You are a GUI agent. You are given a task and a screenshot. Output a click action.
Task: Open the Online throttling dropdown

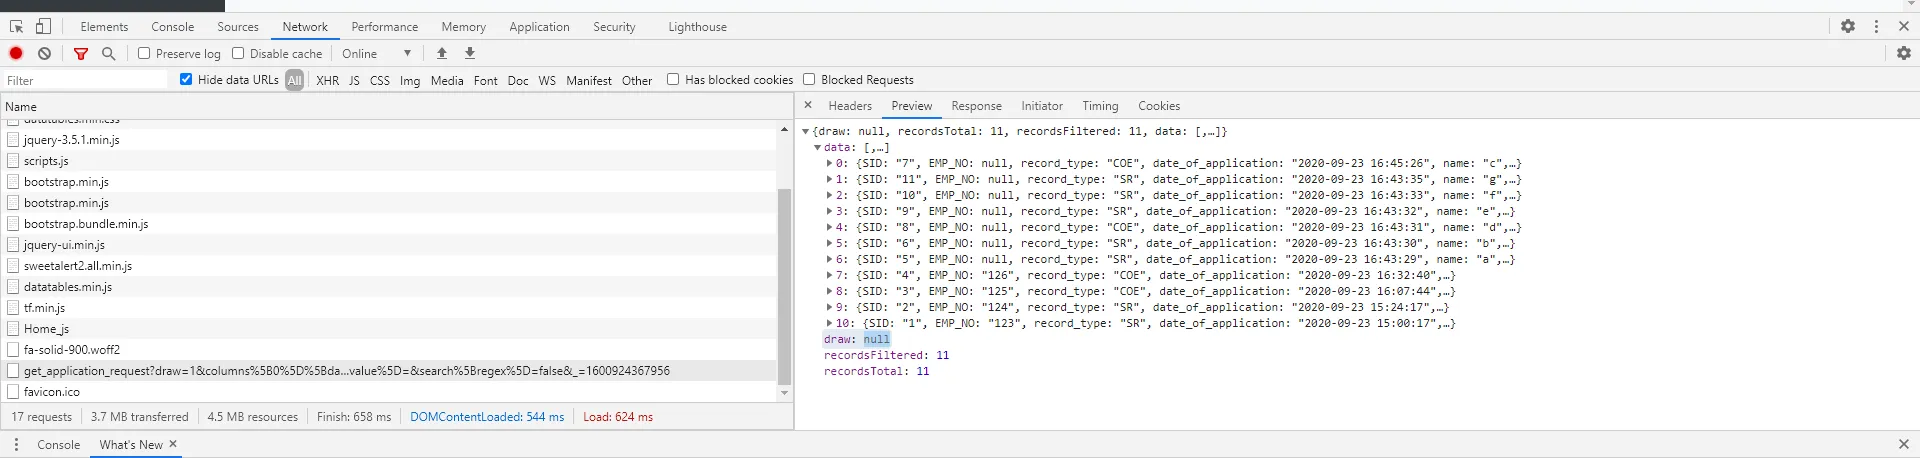point(377,53)
